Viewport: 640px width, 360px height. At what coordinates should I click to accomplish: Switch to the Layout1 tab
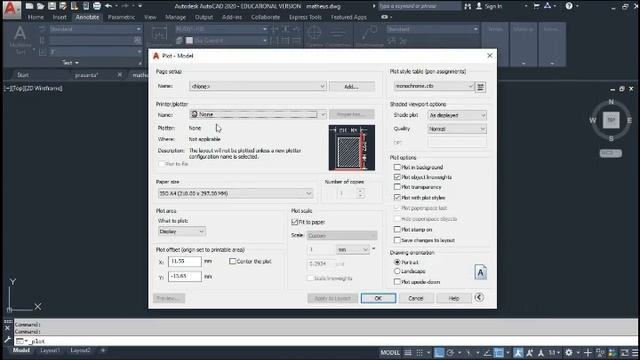pyautogui.click(x=50, y=350)
